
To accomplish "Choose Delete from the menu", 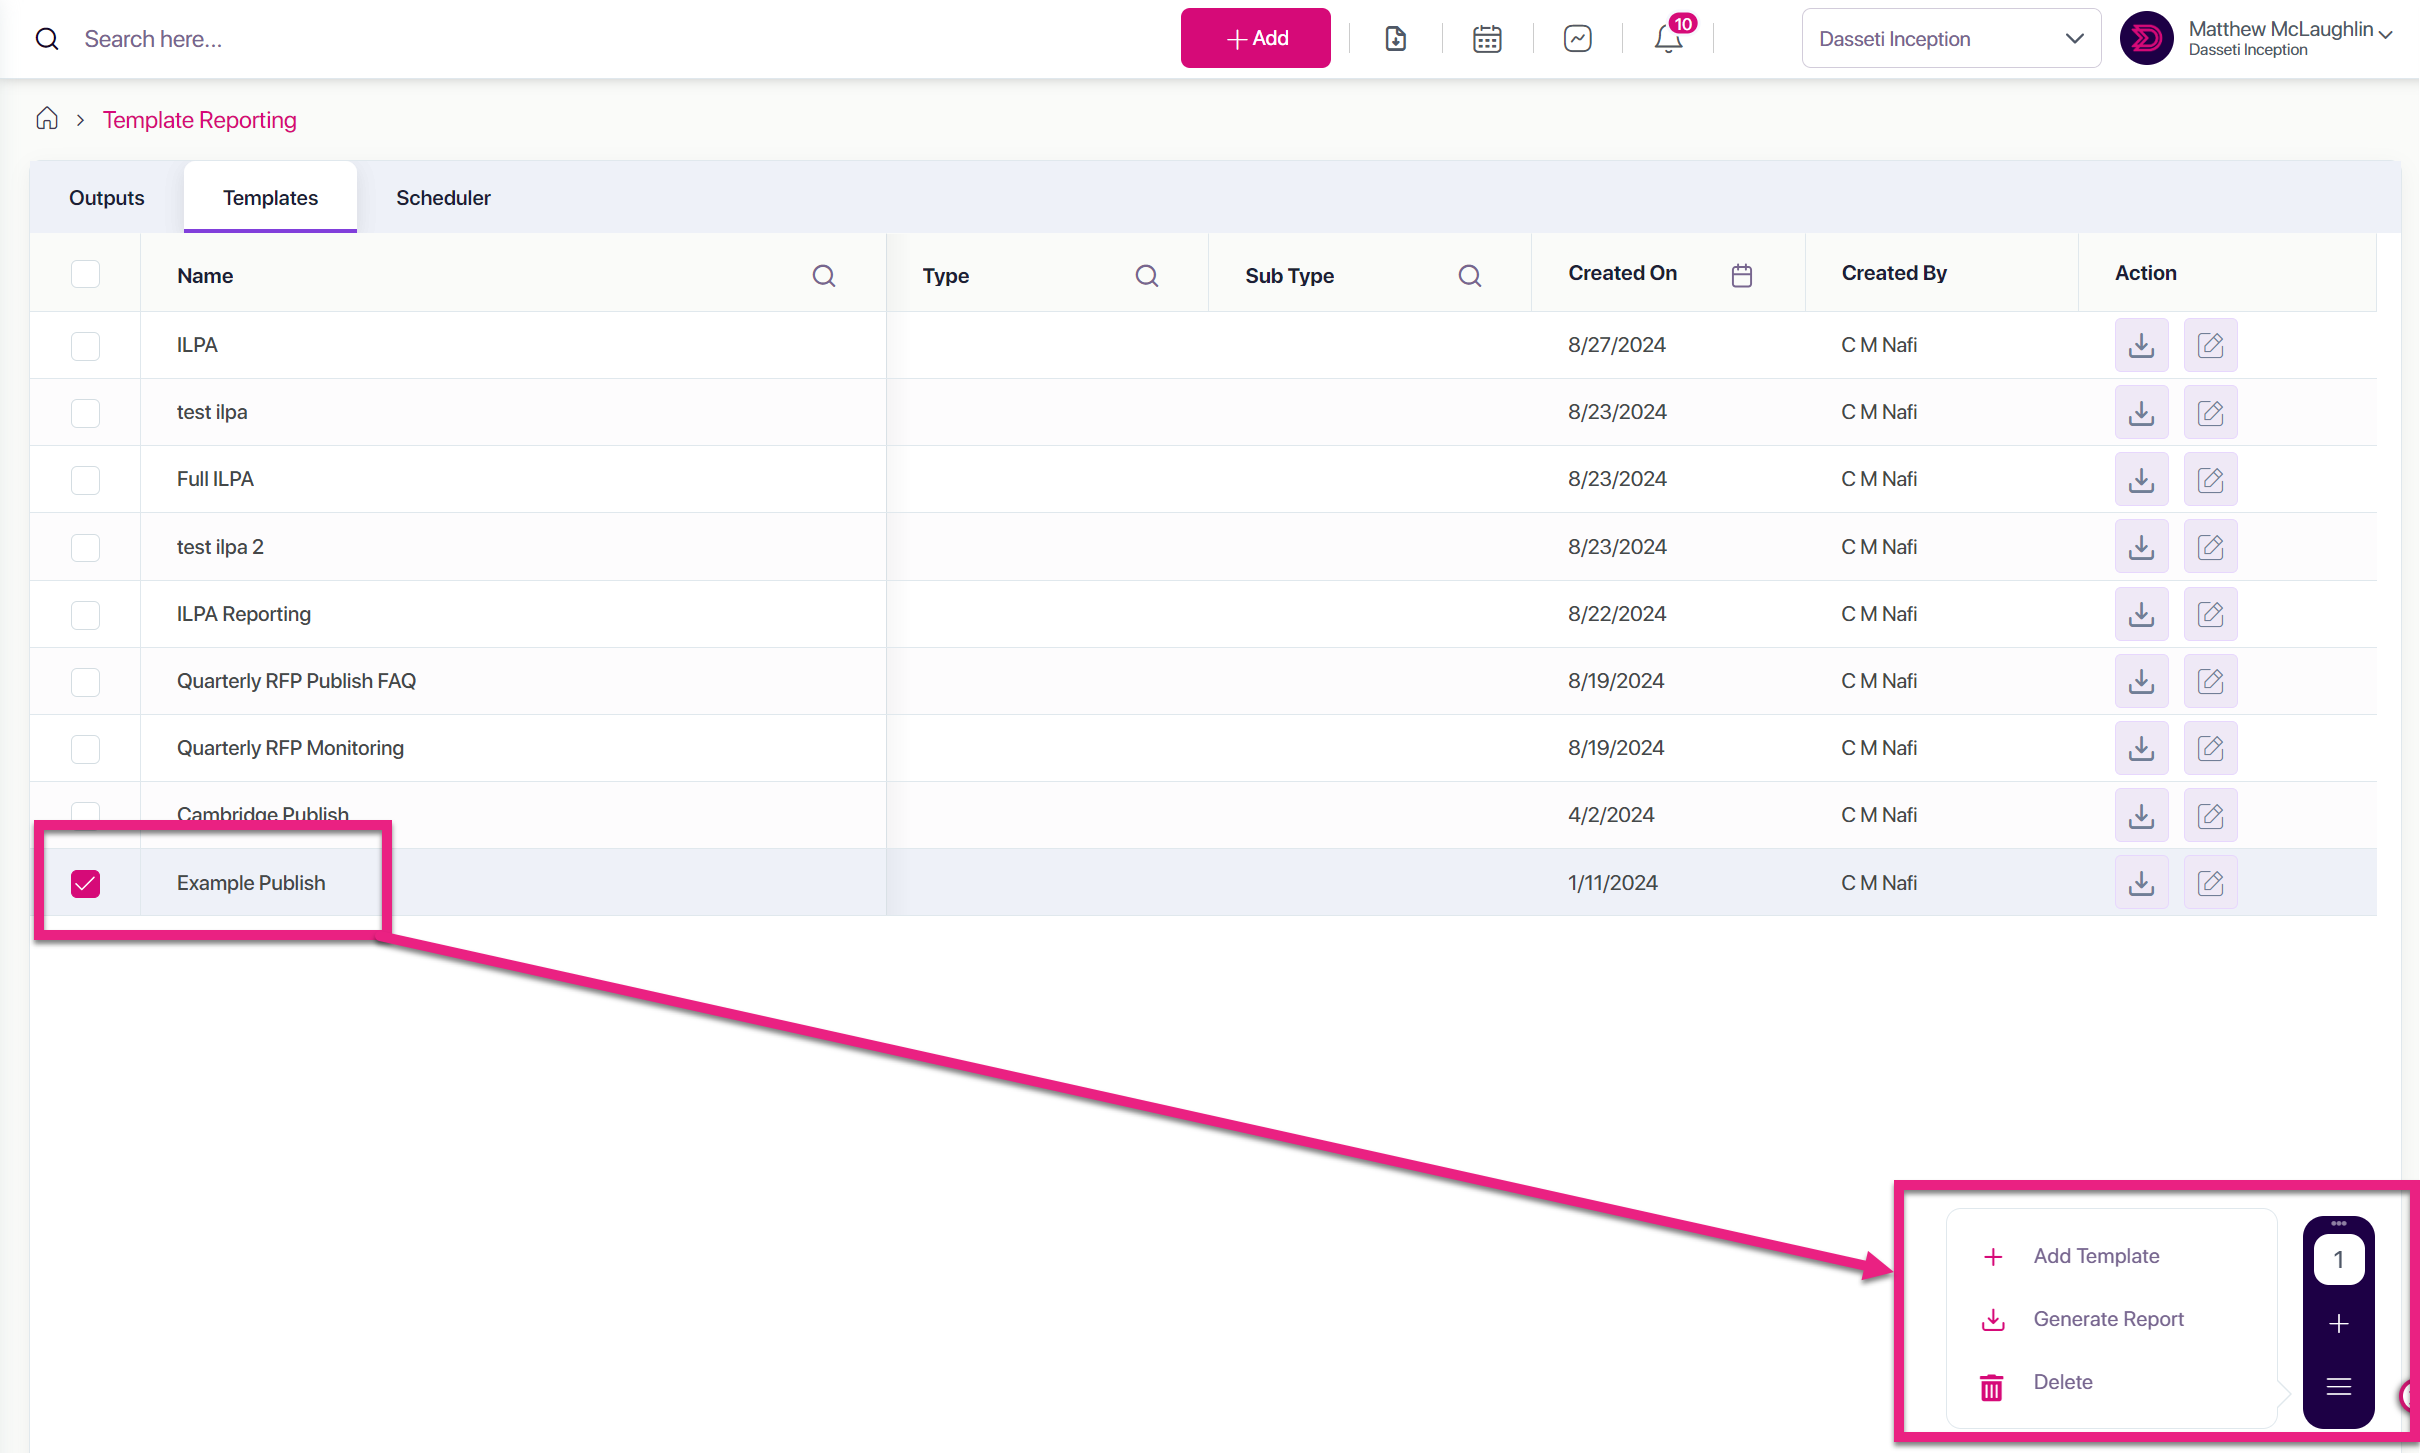I will click(x=2062, y=1382).
